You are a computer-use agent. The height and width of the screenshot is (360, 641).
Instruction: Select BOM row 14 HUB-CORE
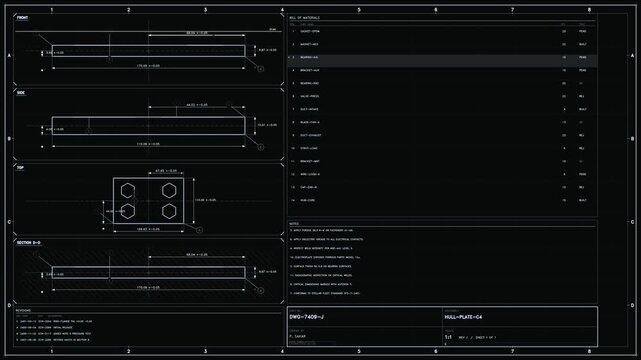[x=442, y=200]
